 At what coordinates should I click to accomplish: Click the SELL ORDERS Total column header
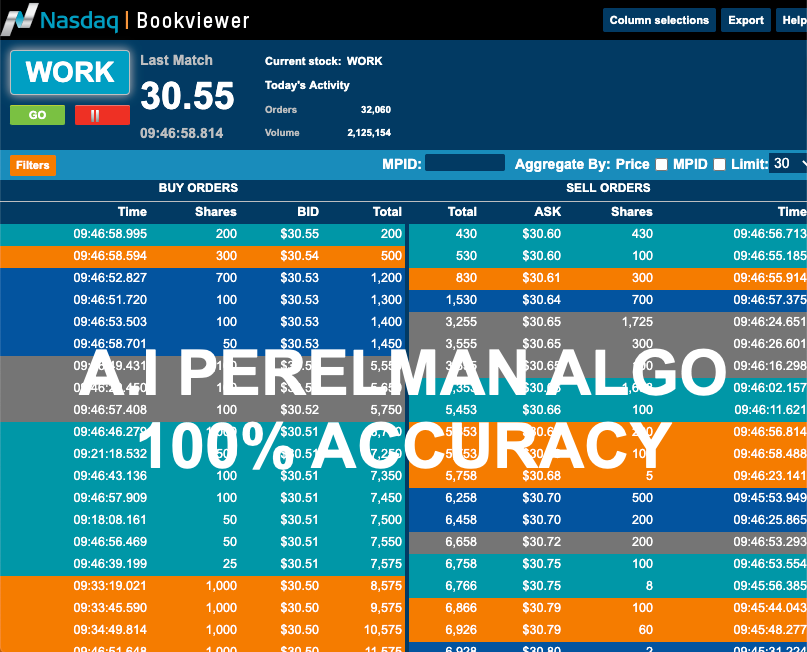coord(462,212)
